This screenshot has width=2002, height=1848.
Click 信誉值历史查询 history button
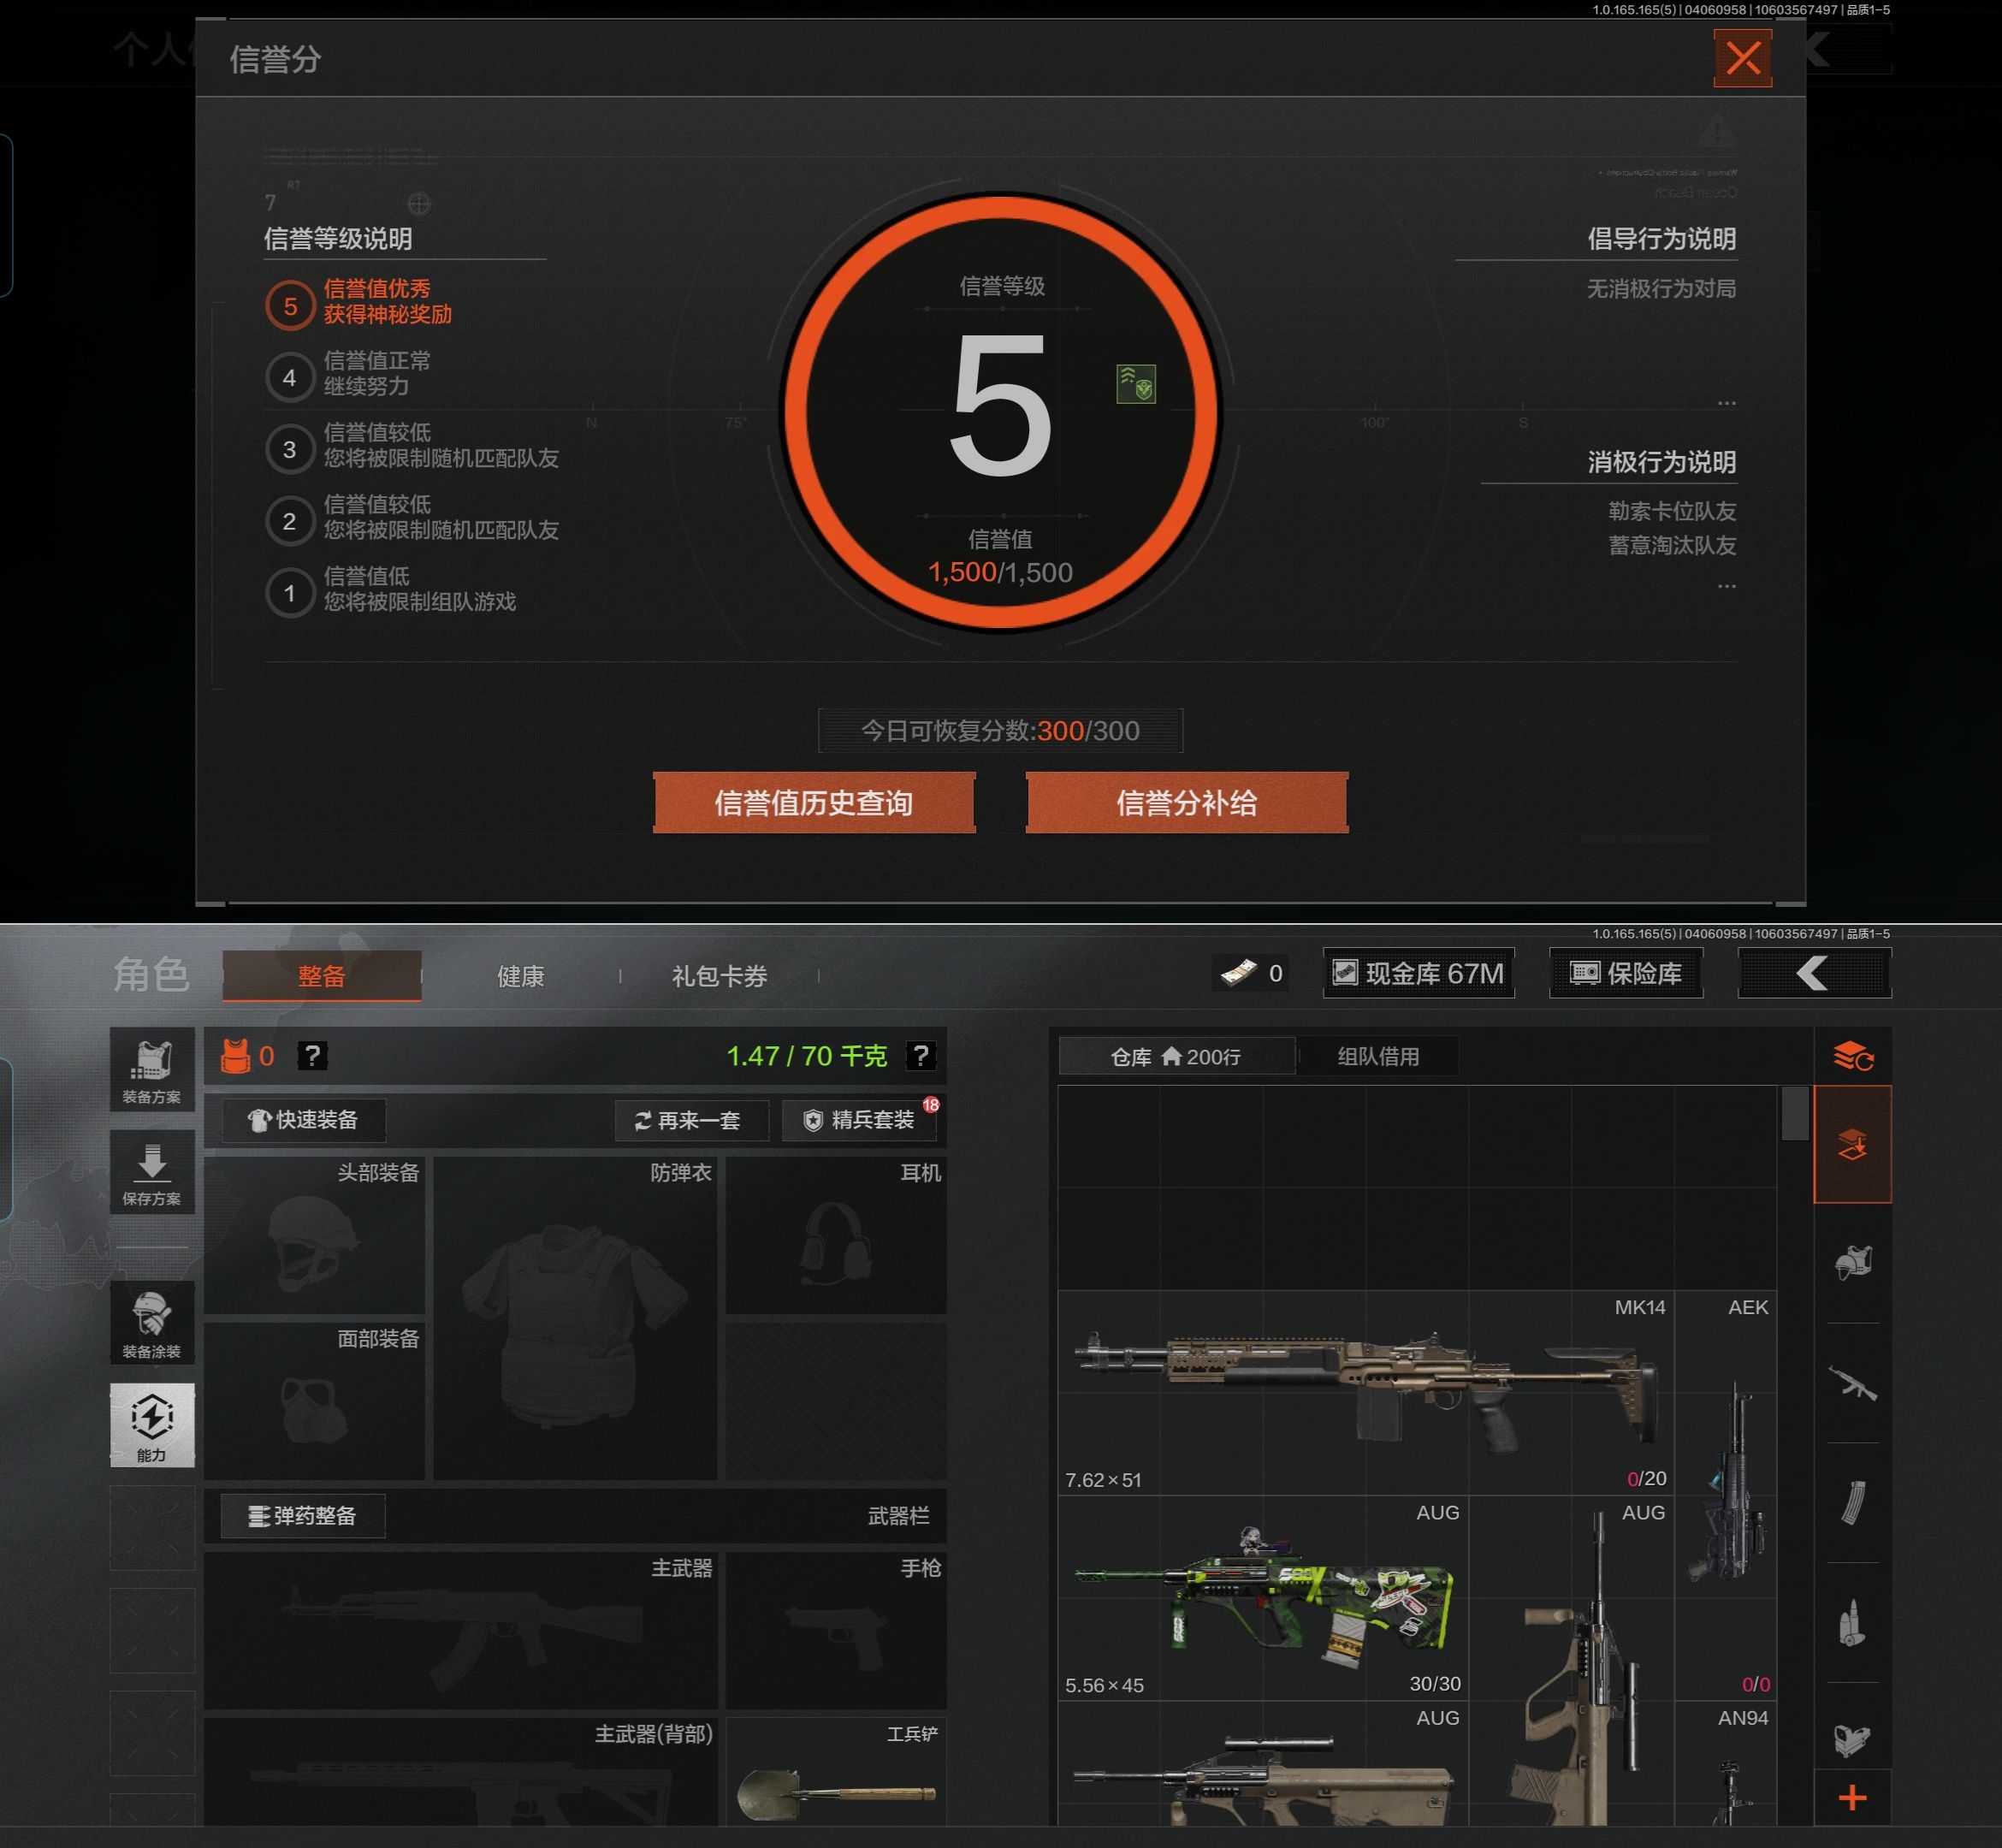(x=813, y=803)
